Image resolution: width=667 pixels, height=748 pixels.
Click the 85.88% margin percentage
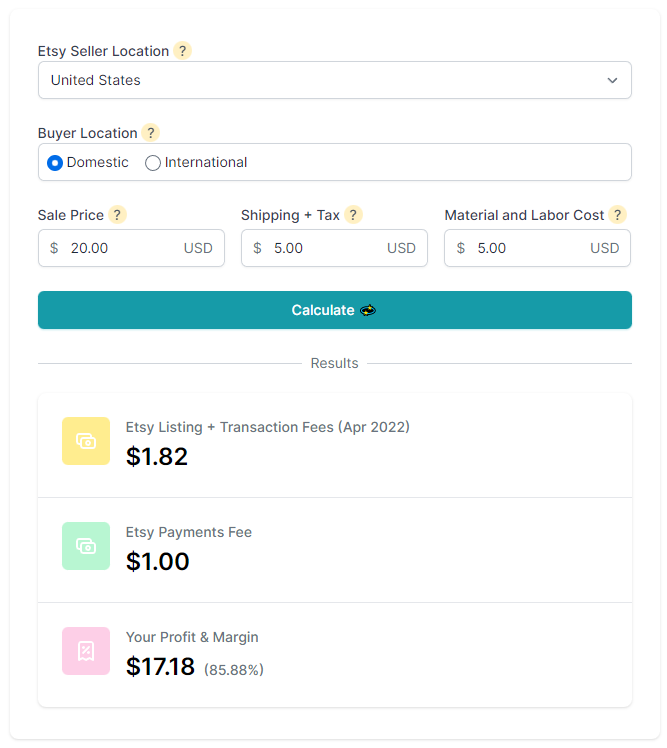coord(234,669)
